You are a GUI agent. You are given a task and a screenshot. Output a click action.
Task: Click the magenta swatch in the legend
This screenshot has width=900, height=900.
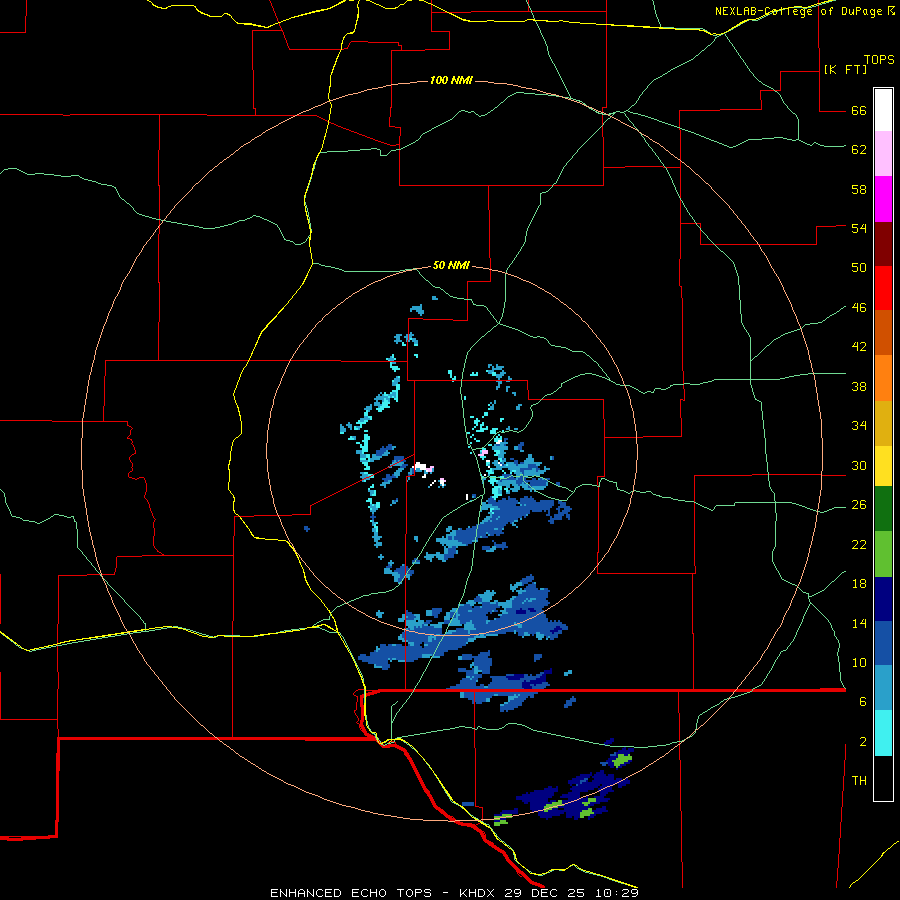point(883,199)
